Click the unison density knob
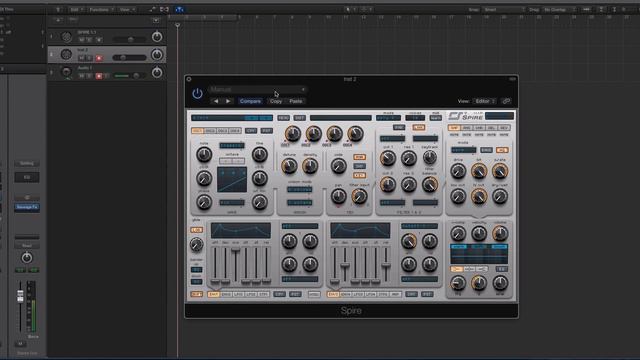This screenshot has height=360, width=640. pyautogui.click(x=310, y=165)
